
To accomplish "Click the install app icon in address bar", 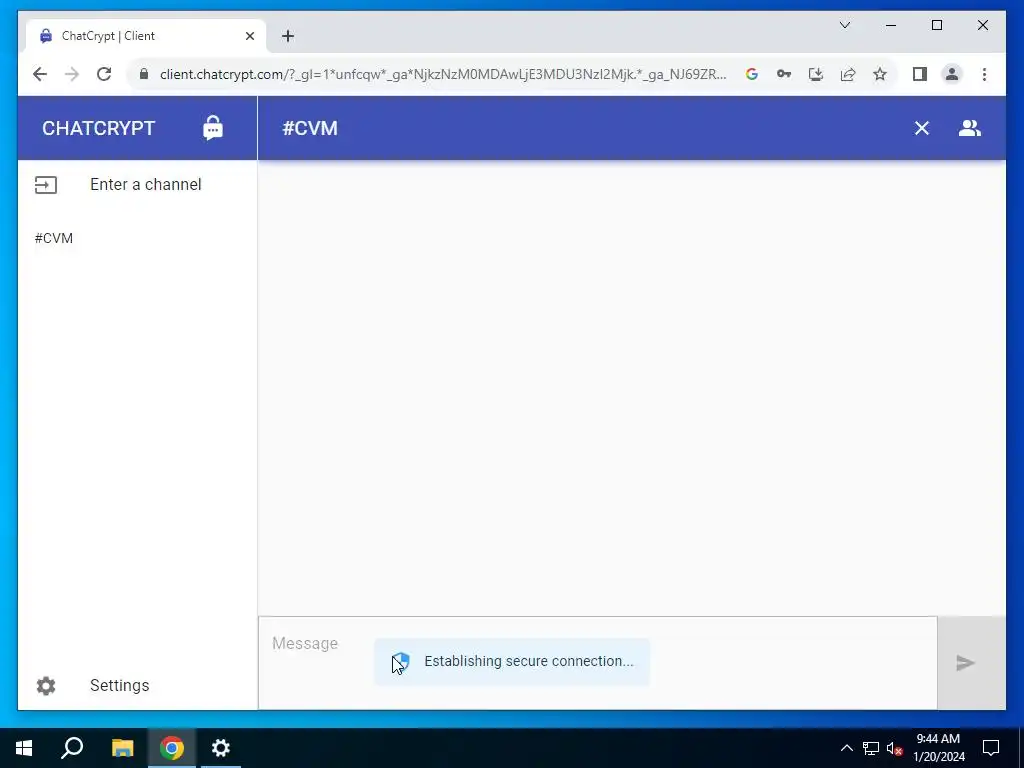I will pyautogui.click(x=816, y=74).
